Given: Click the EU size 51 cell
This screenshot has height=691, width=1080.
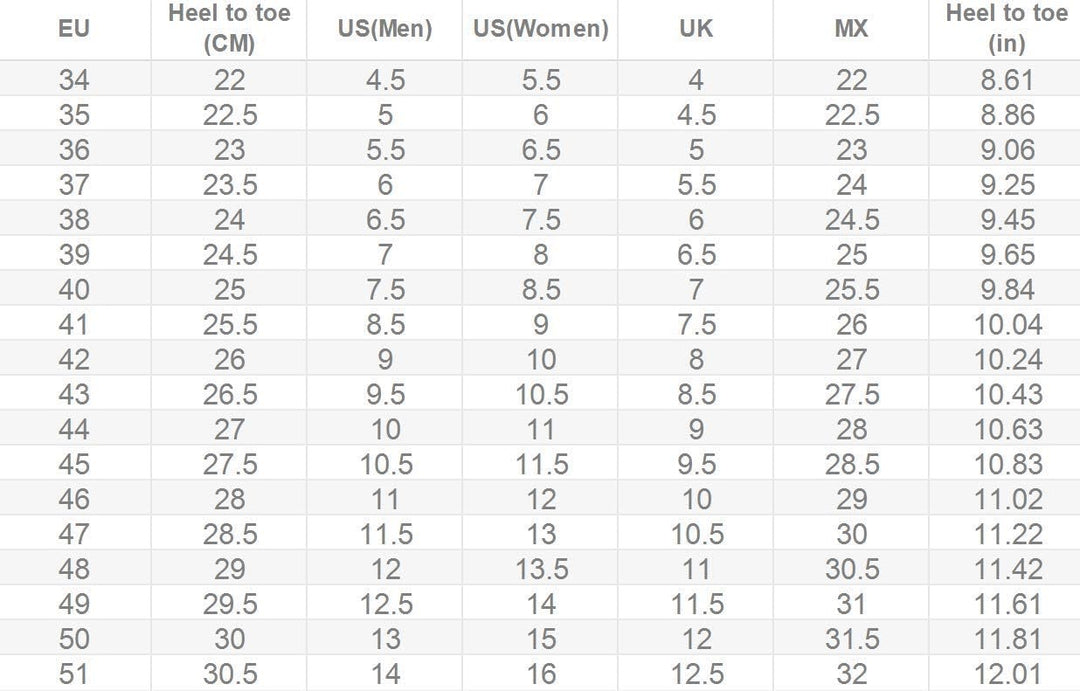Looking at the screenshot, I should click(x=74, y=674).
